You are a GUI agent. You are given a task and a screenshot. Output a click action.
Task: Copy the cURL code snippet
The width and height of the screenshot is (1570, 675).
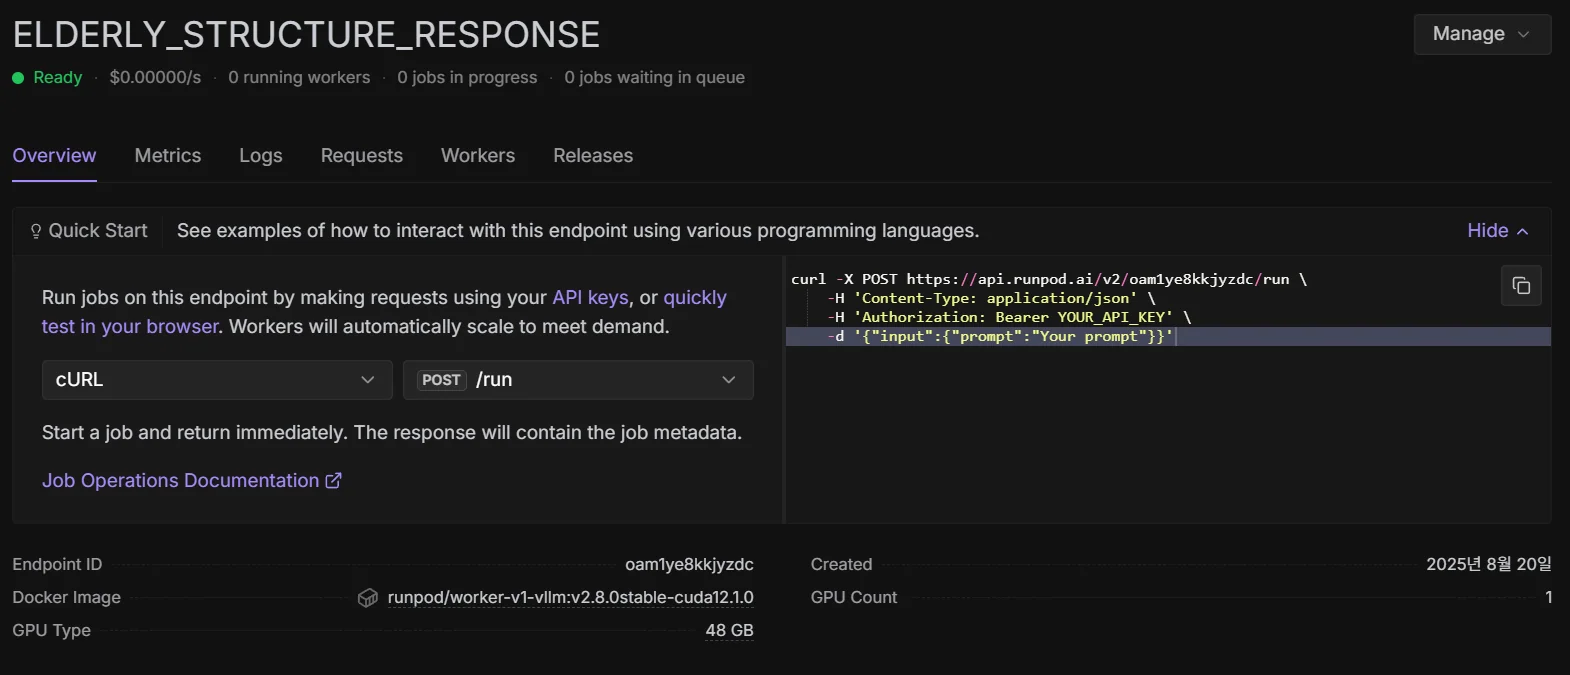1521,286
